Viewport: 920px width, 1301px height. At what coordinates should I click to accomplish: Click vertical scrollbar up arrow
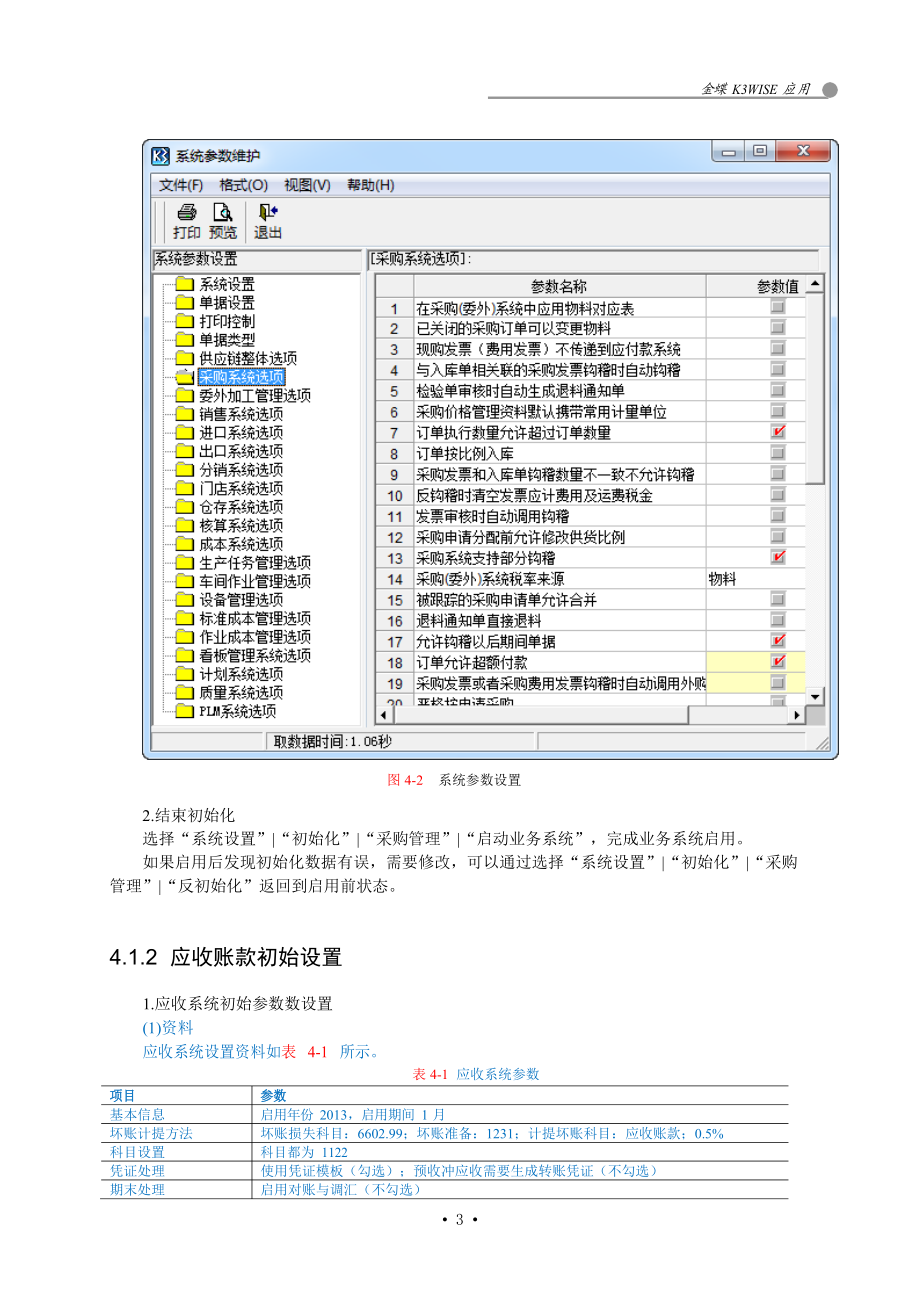[x=815, y=285]
